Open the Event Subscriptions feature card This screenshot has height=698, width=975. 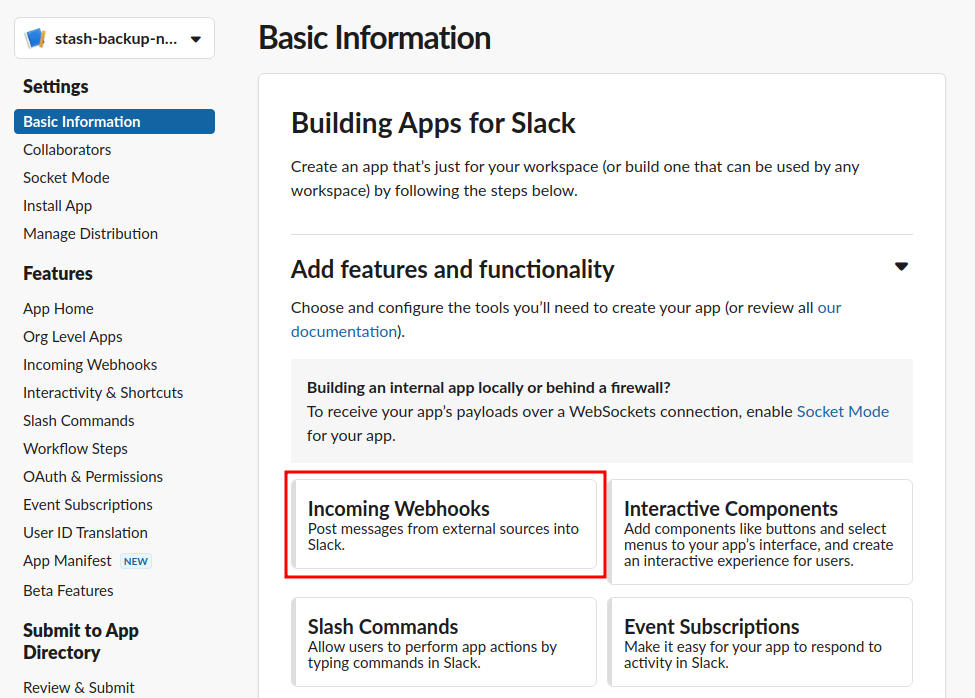point(760,642)
